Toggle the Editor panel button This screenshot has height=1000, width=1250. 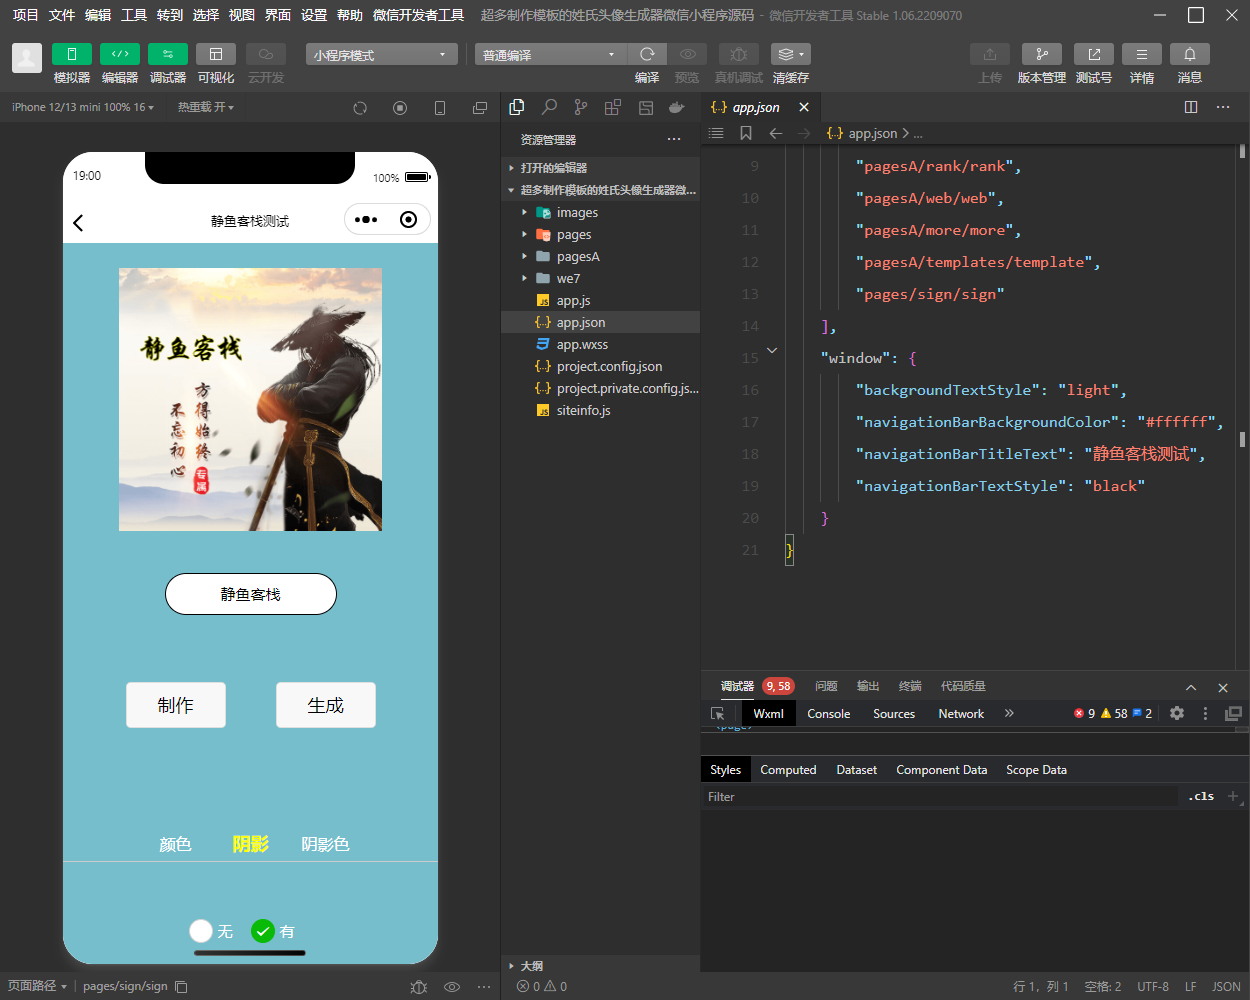[119, 54]
